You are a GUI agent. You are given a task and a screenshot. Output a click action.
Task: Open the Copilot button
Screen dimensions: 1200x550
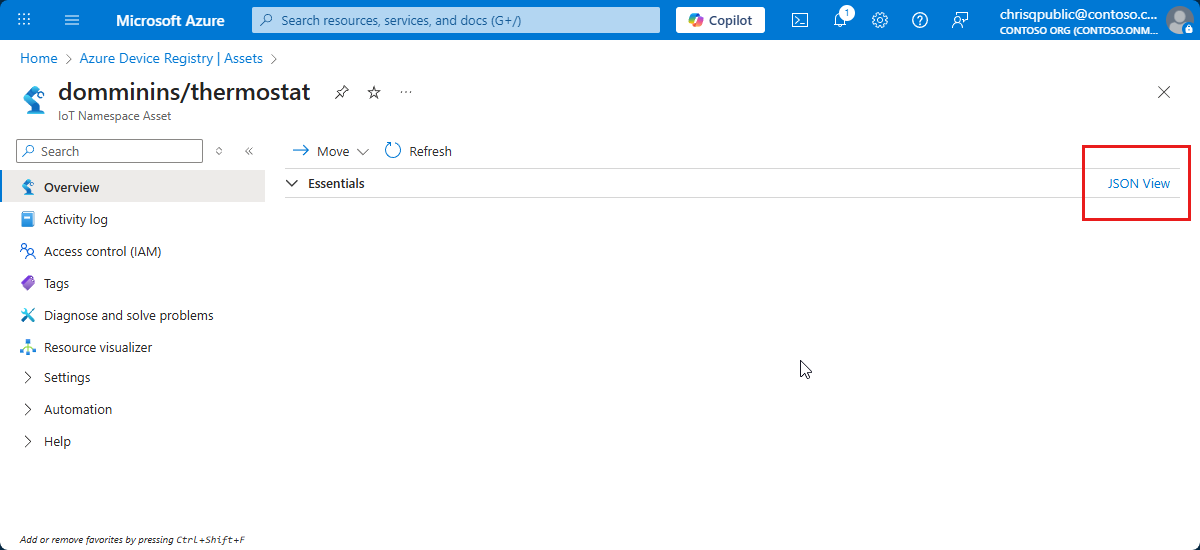click(x=720, y=20)
